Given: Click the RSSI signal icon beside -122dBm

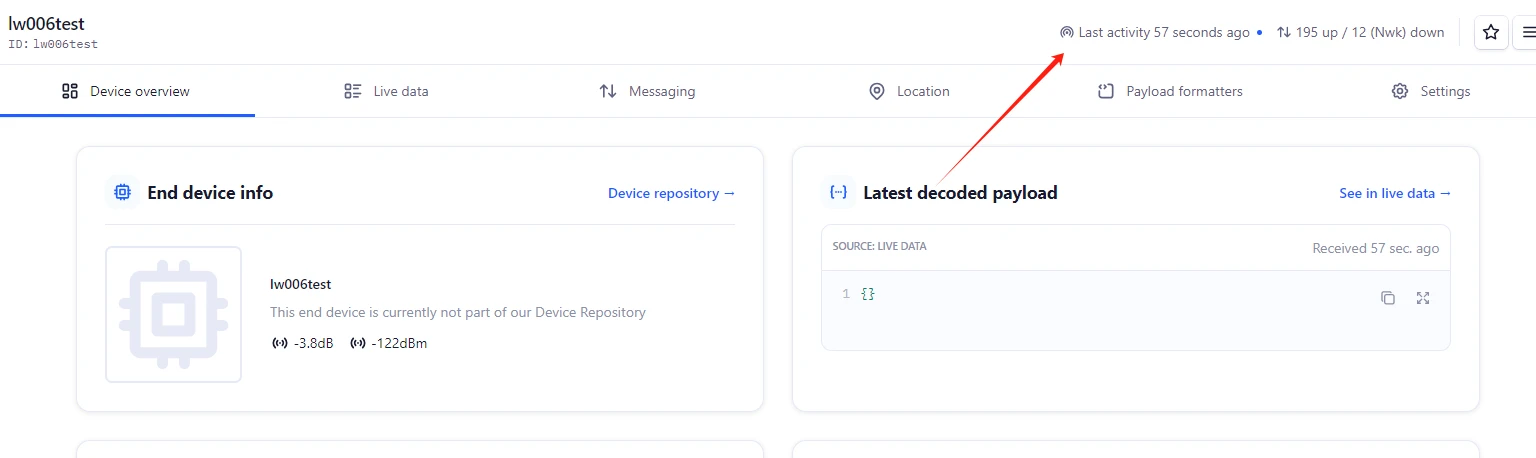Looking at the screenshot, I should point(358,343).
